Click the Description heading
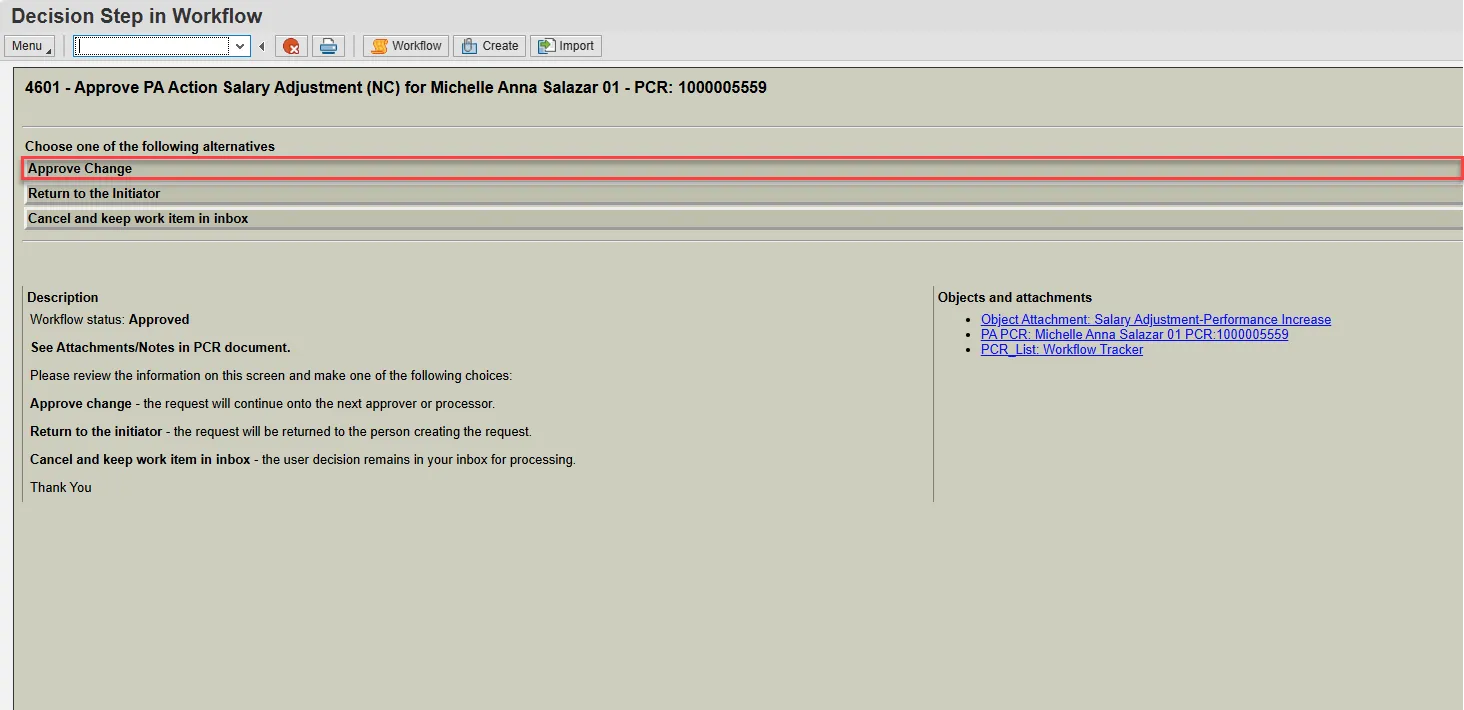The image size is (1464, 710). point(63,298)
